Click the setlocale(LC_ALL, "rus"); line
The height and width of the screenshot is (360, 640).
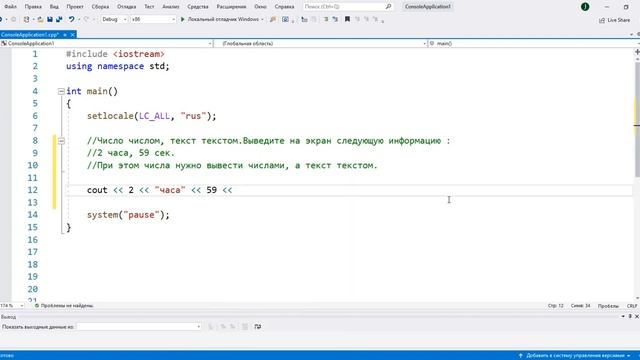151,116
